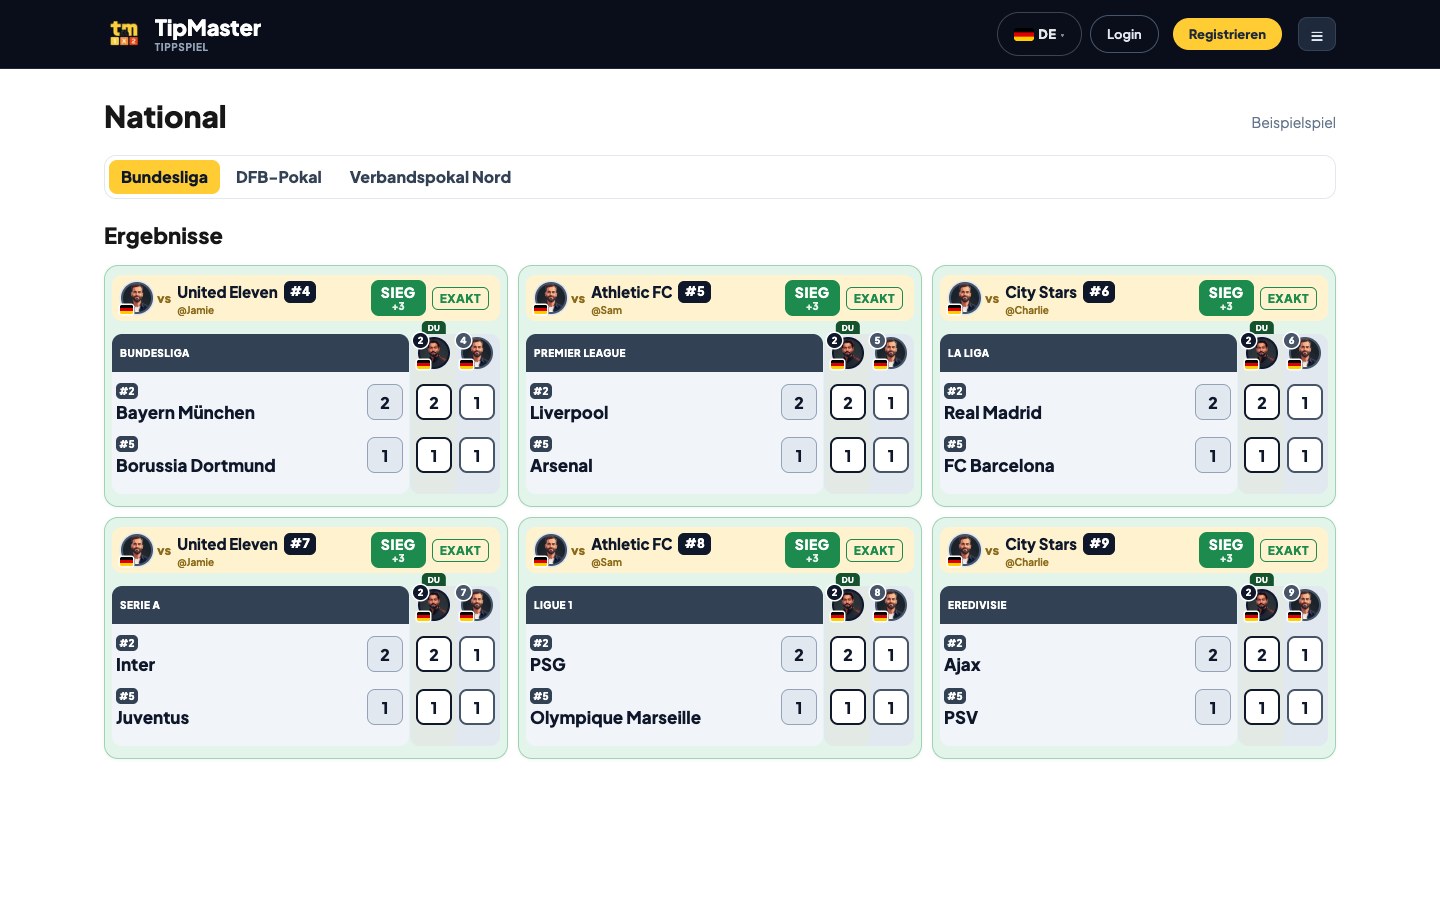Click opponent avatar with badge 4
The height and width of the screenshot is (900, 1440).
[476, 352]
